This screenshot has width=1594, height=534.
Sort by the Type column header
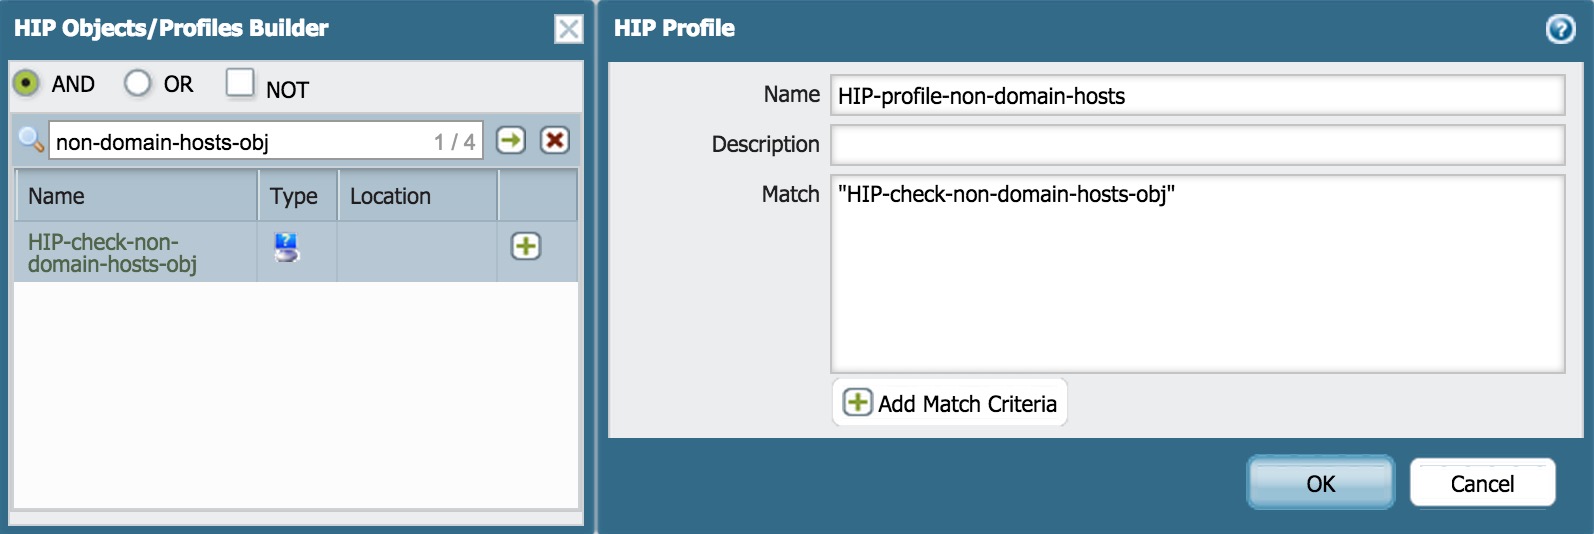(x=296, y=196)
